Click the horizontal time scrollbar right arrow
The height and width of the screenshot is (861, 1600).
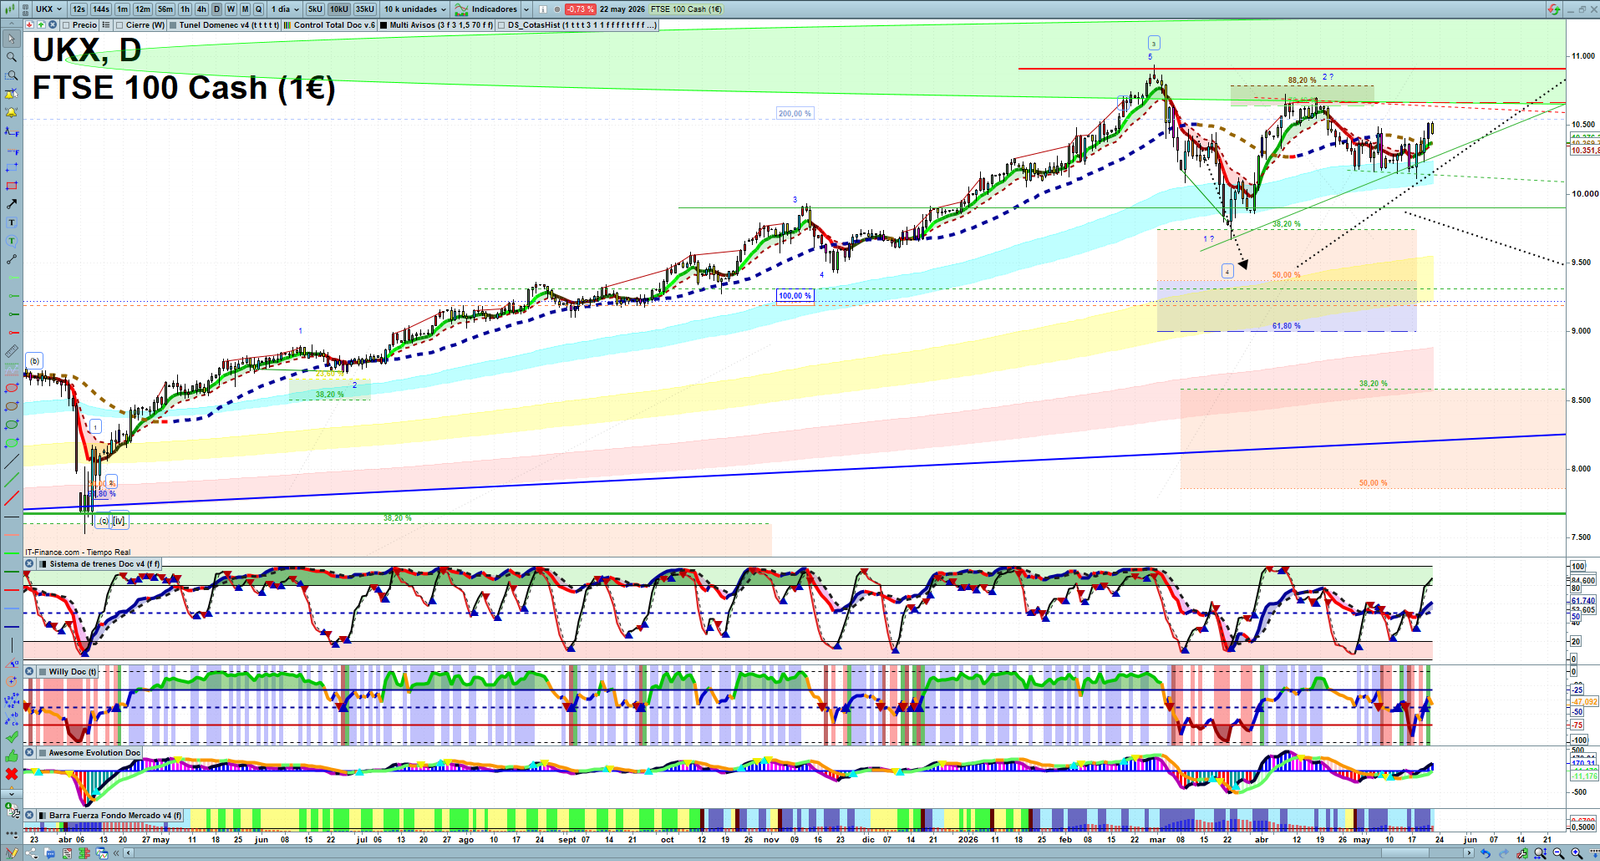[1468, 853]
